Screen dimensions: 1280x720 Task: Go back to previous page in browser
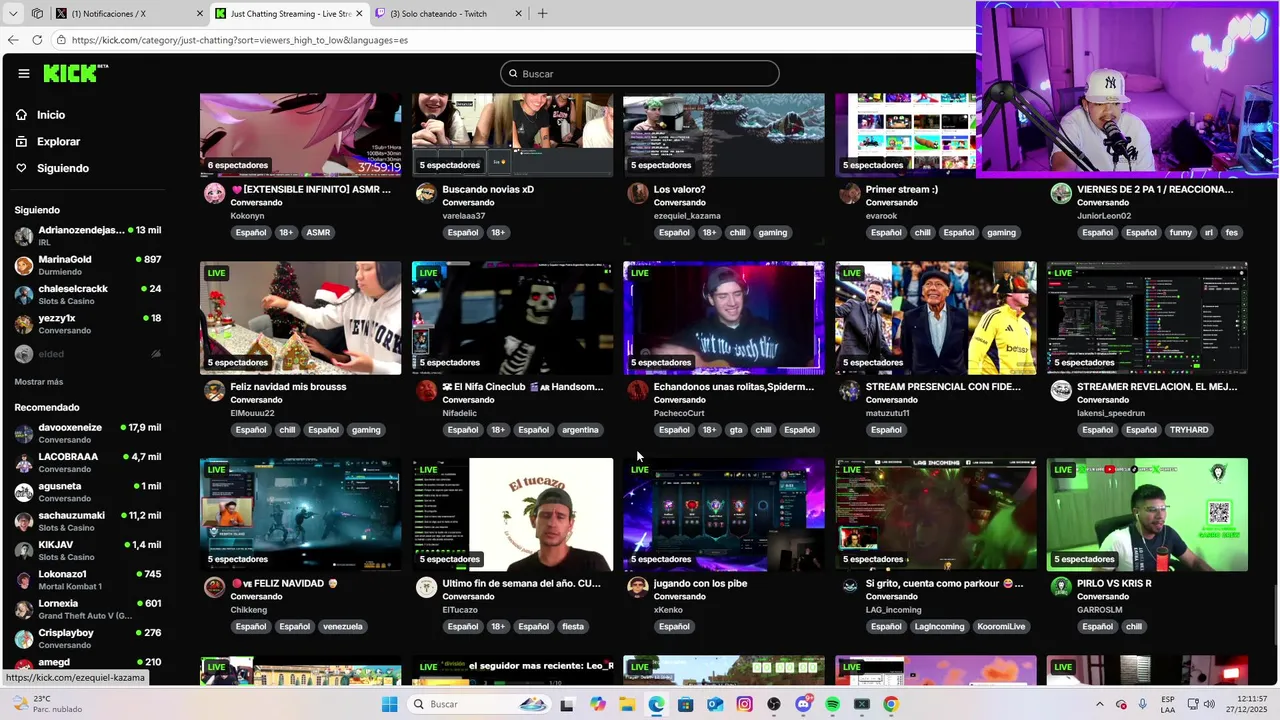[13, 40]
